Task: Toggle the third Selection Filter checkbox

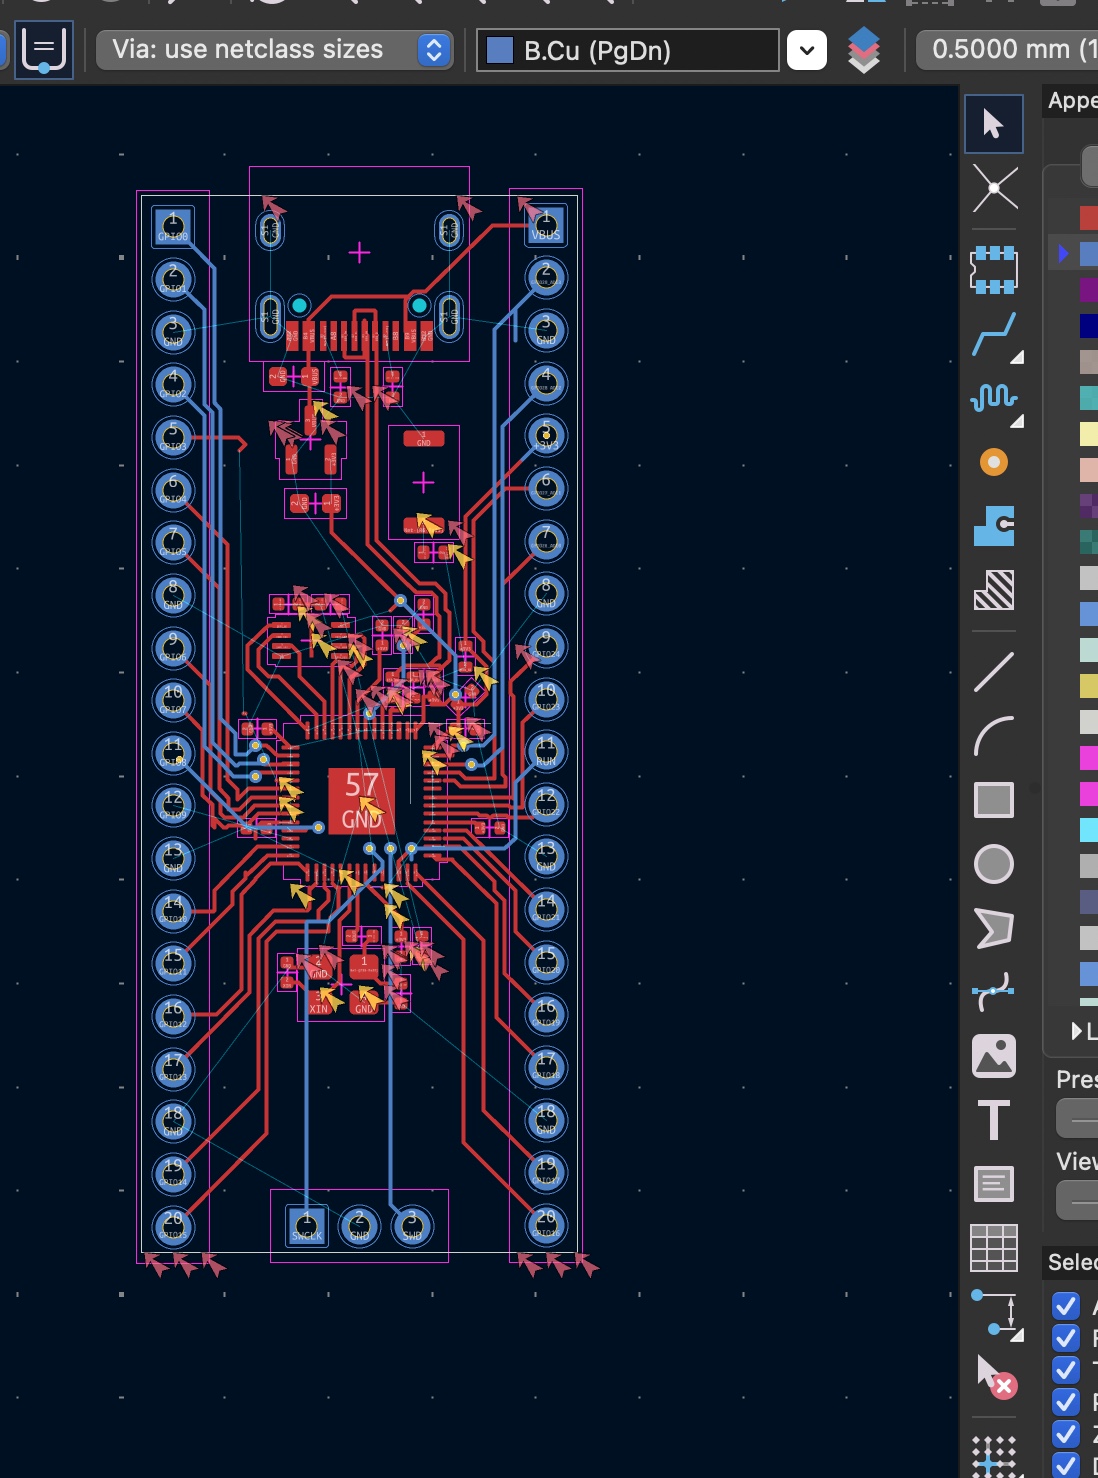Action: (x=1066, y=1370)
